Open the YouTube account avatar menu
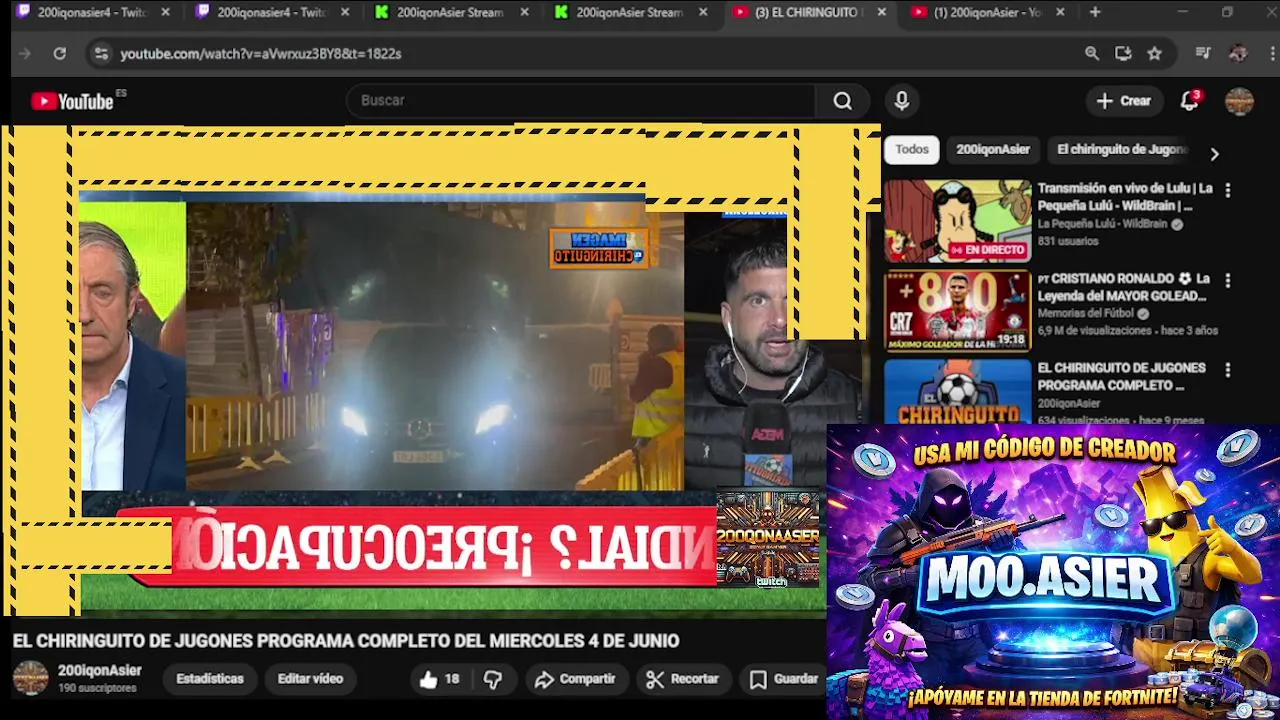The image size is (1280, 720). (1239, 101)
